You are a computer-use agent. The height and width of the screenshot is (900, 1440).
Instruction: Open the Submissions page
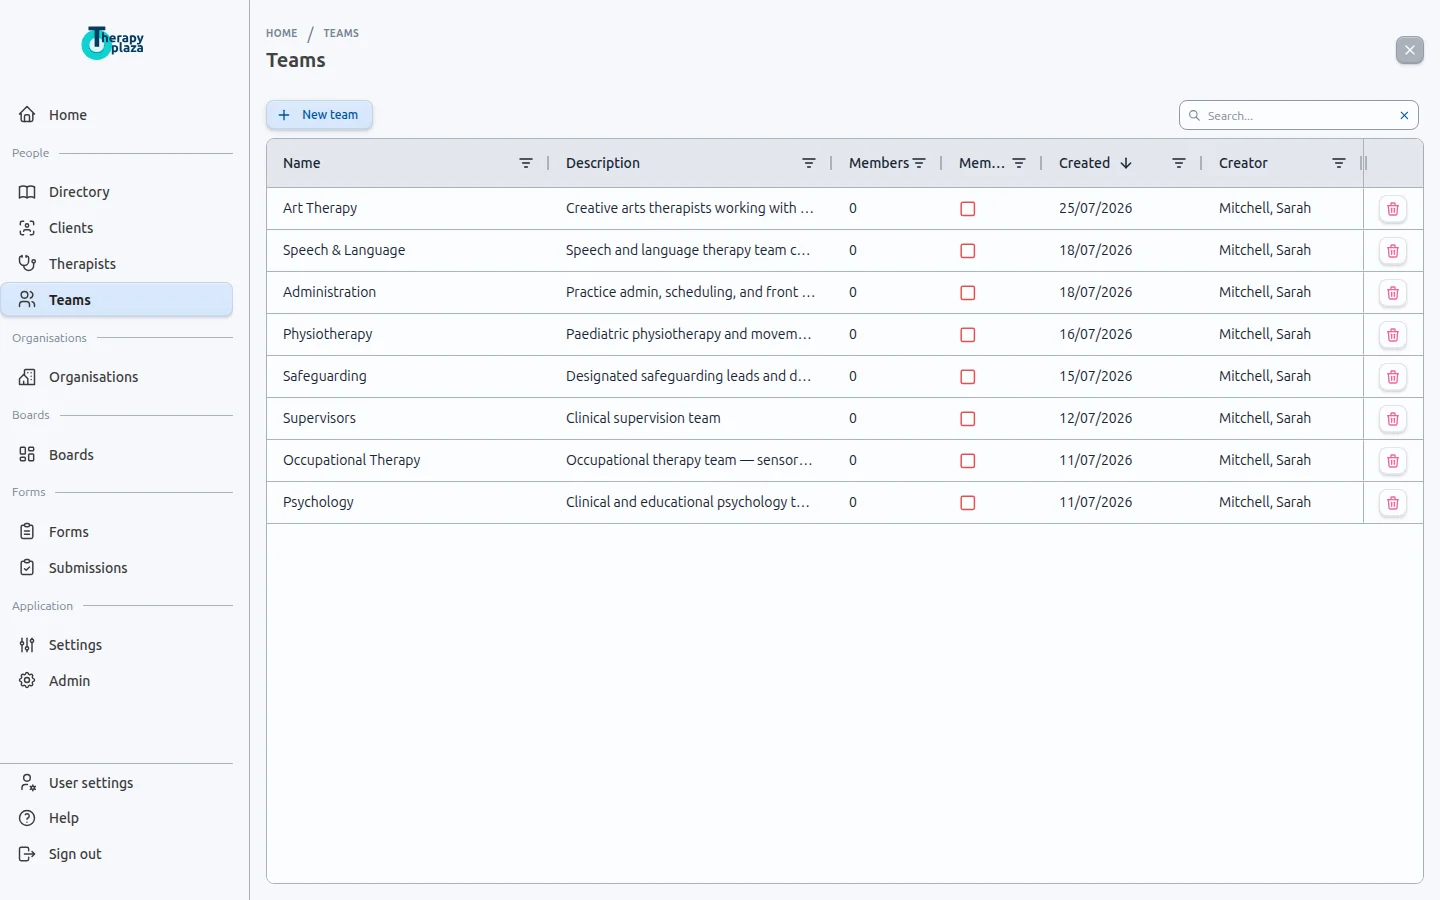point(117,568)
